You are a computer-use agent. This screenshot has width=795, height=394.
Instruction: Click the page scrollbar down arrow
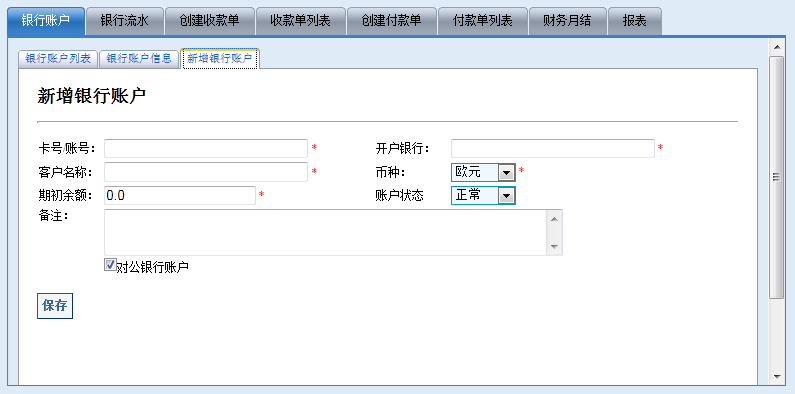pos(776,376)
